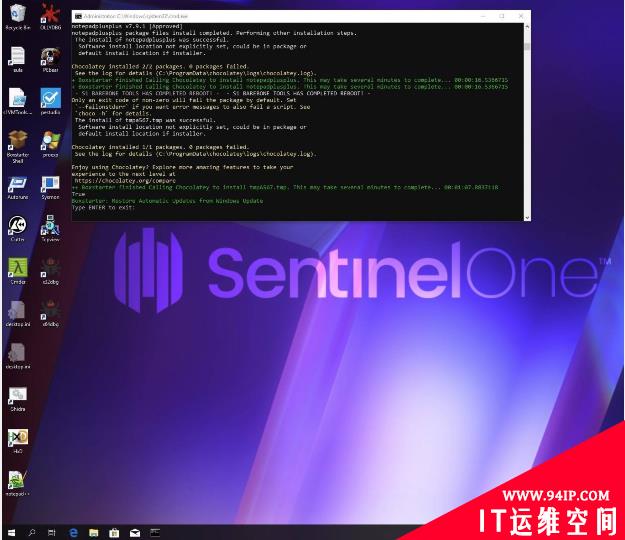Screen dimensions: 625x540
Task: Close the cmd.exe console window
Action: [521, 16]
